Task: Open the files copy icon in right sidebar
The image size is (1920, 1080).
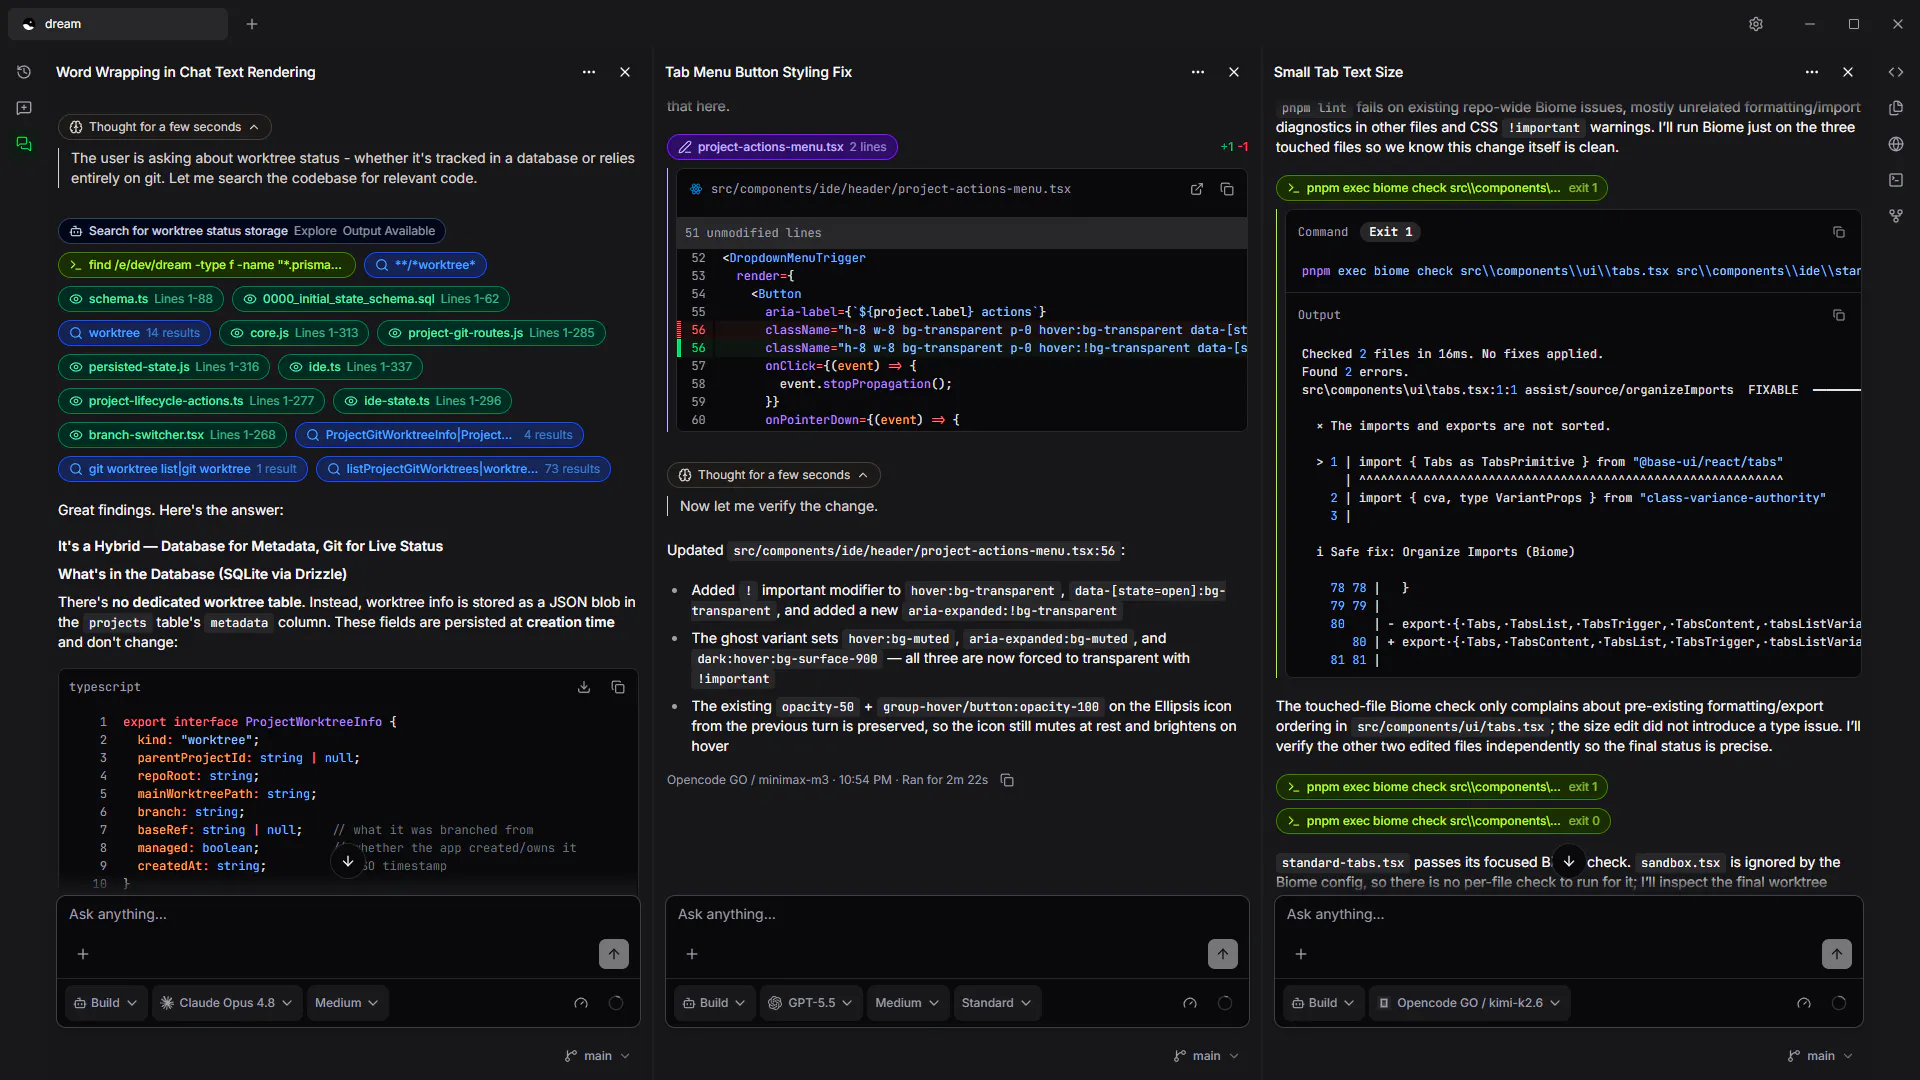Action: [1896, 108]
